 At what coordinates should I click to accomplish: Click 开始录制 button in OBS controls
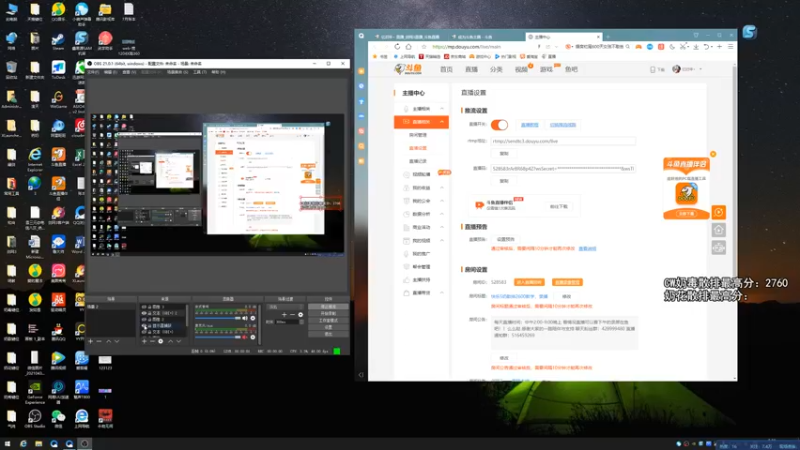pos(329,314)
